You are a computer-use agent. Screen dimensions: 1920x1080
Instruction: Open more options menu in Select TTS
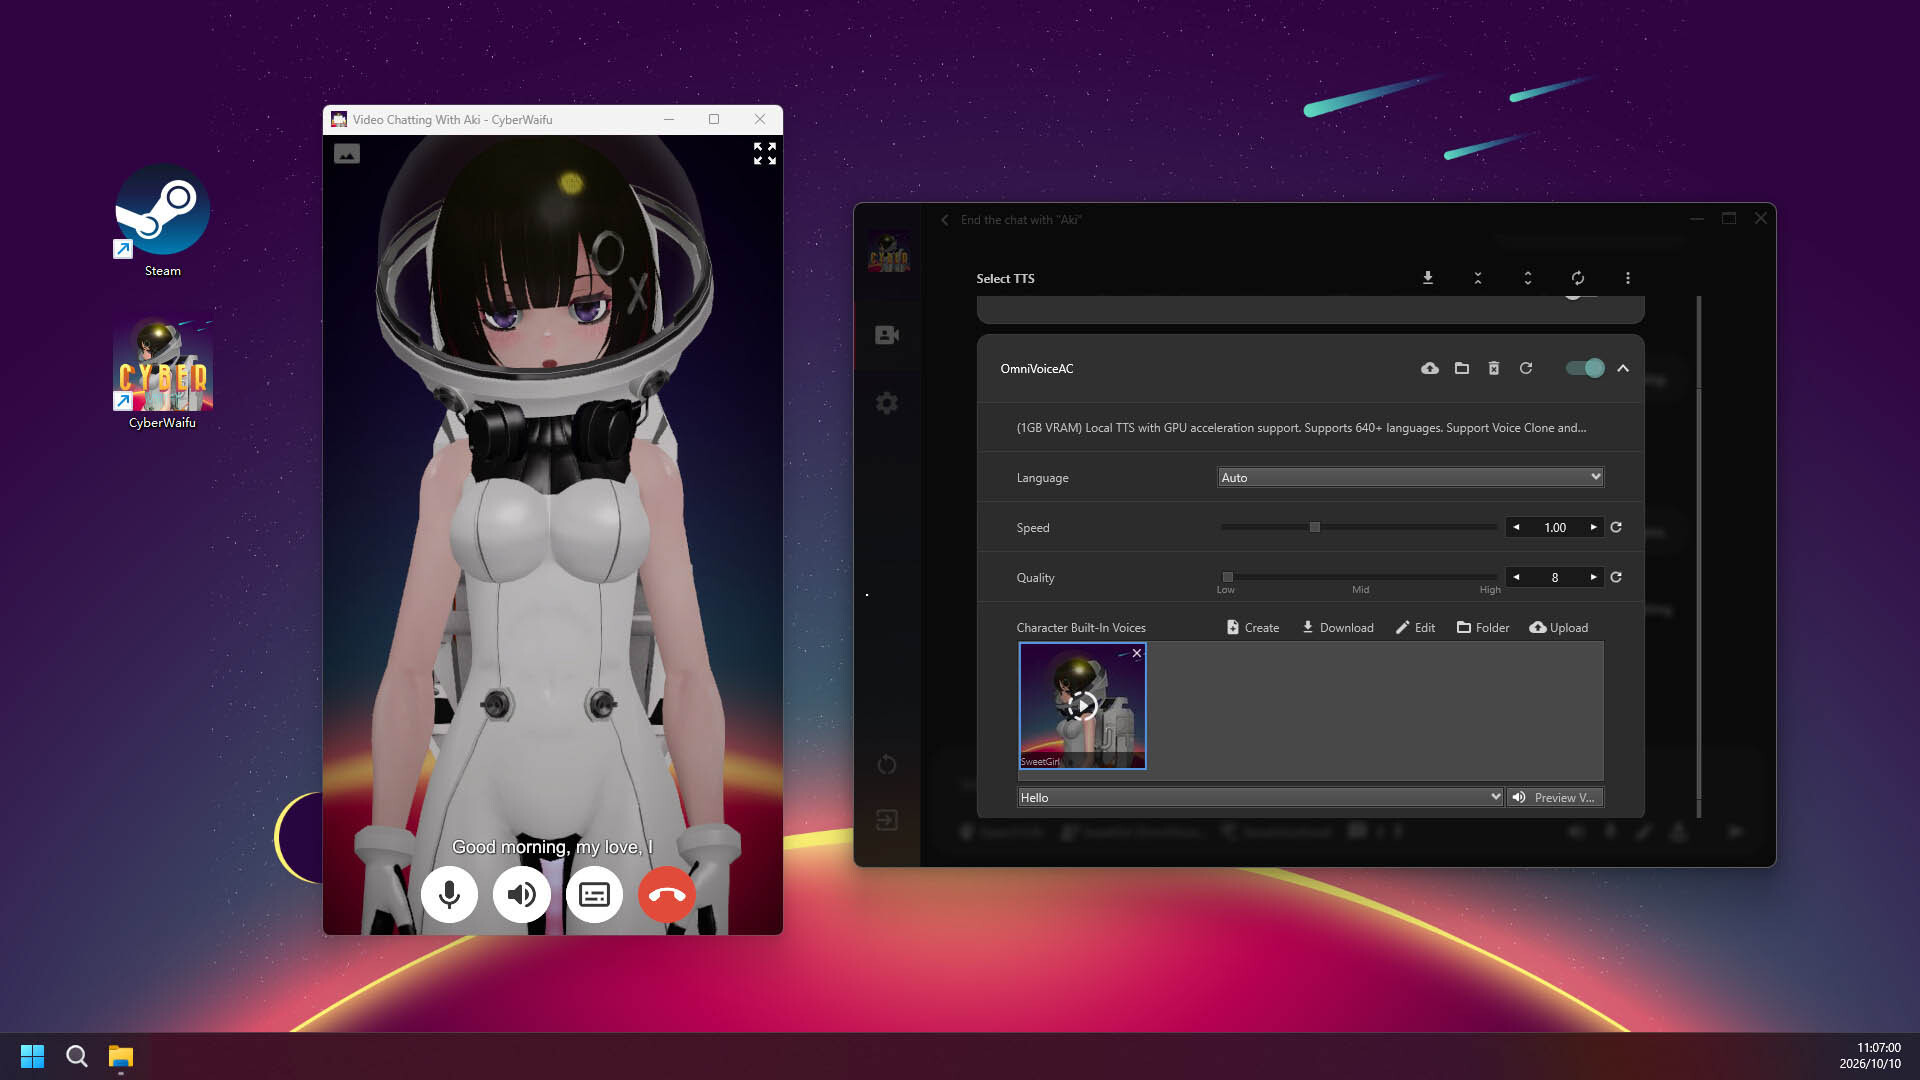[x=1628, y=278]
